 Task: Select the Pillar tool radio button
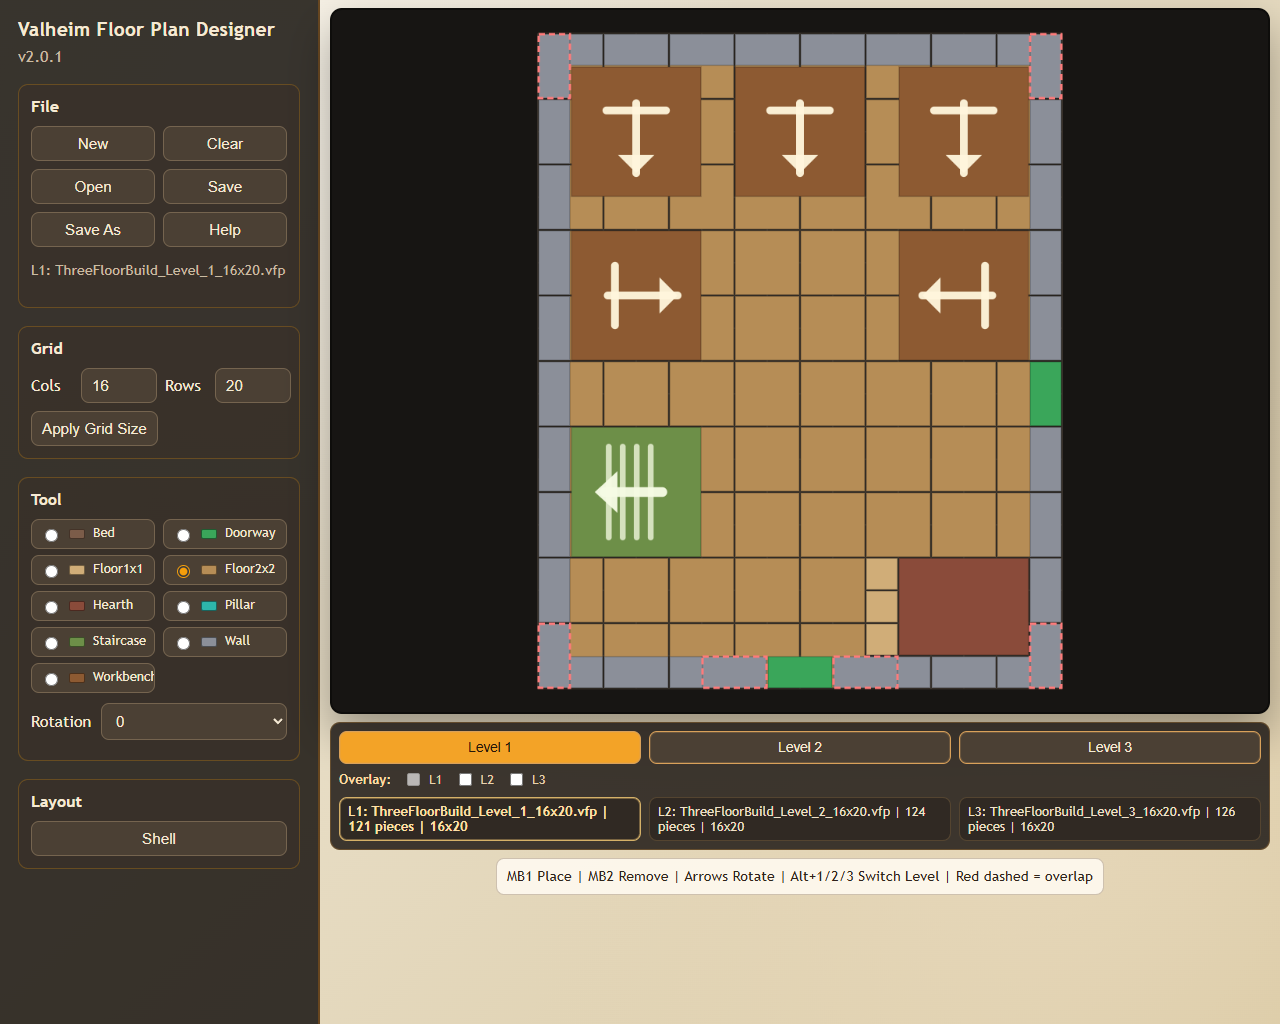(x=183, y=607)
